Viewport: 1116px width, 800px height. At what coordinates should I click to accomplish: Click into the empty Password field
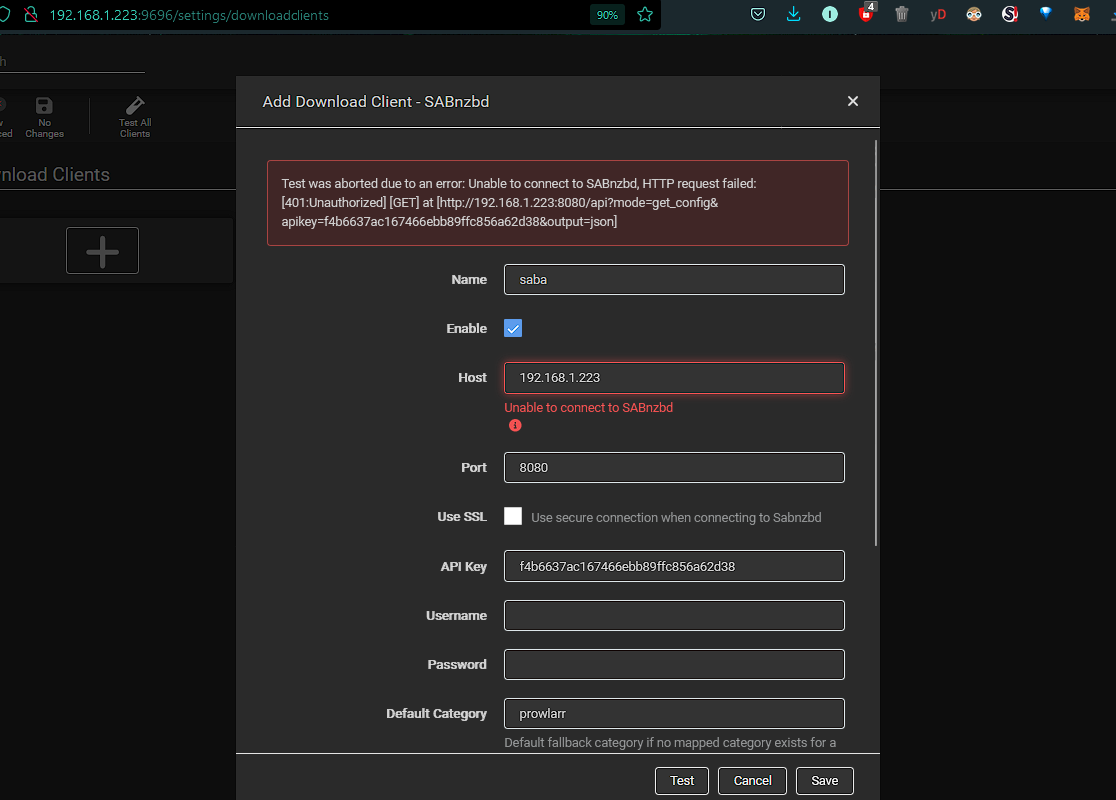(x=674, y=665)
